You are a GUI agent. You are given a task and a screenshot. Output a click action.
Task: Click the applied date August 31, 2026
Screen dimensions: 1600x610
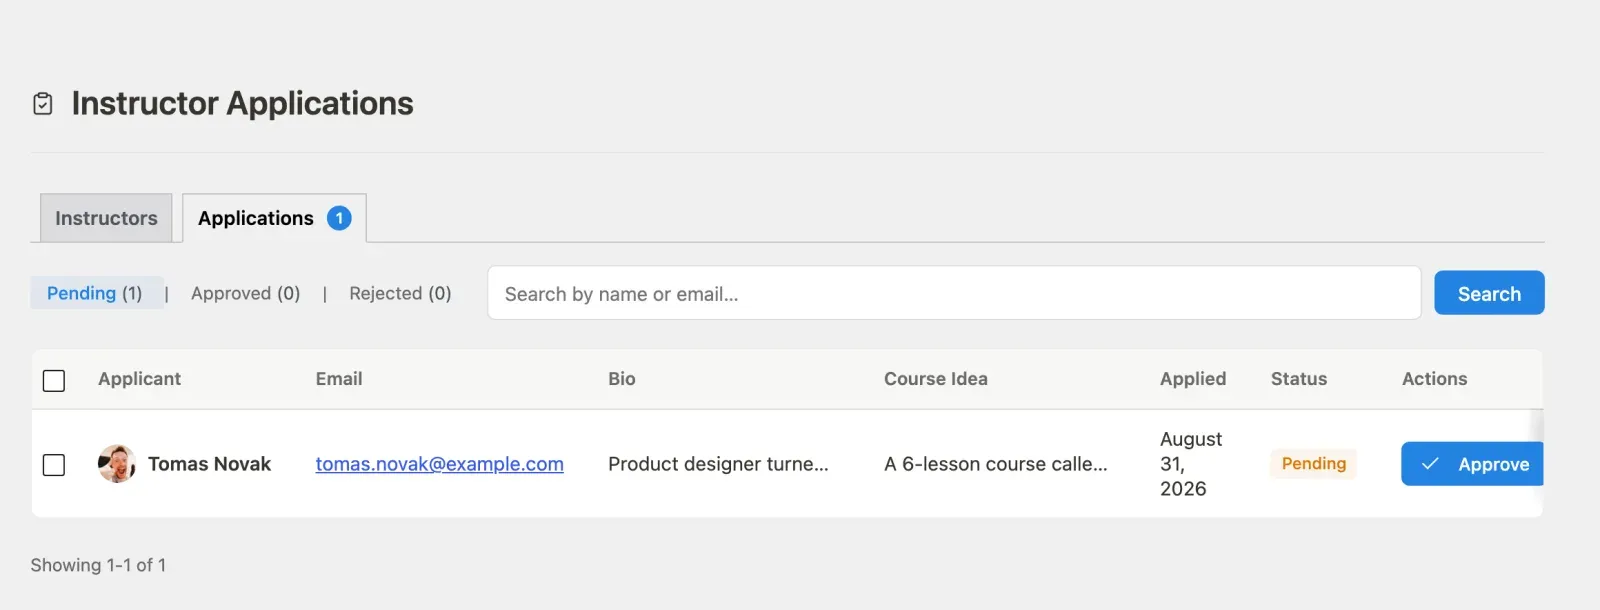(1191, 464)
